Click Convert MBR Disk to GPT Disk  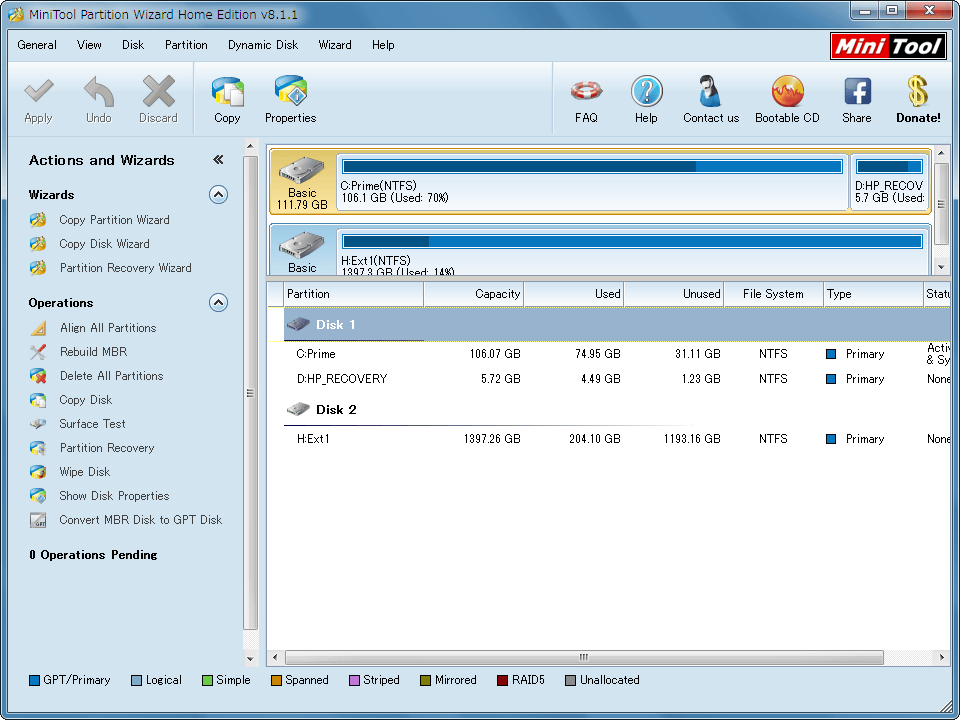[x=141, y=520]
